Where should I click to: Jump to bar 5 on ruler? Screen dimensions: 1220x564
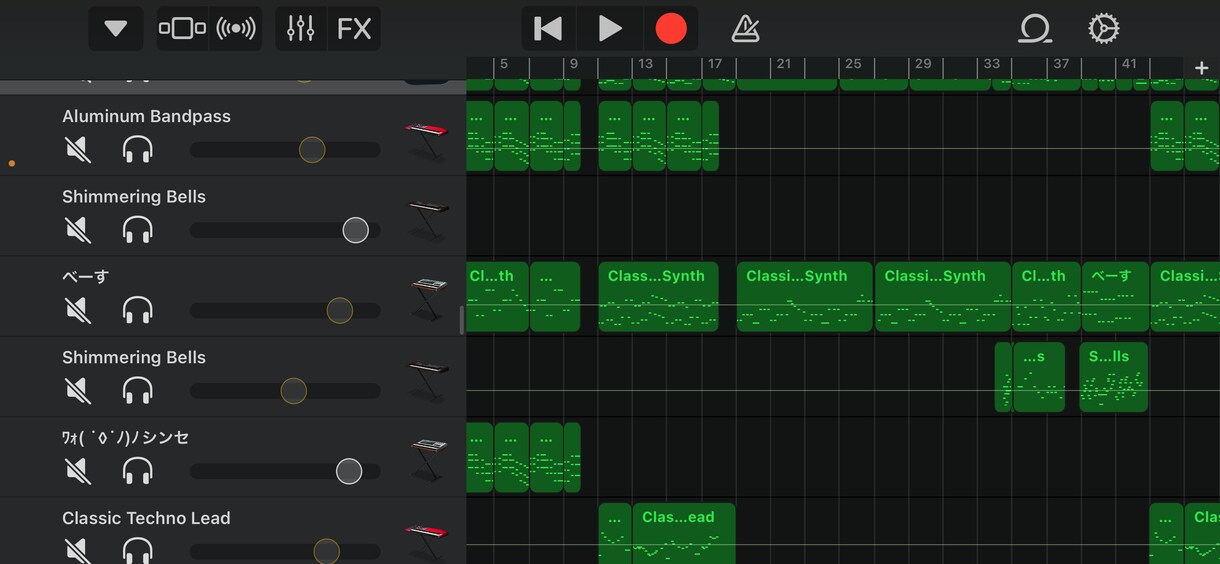click(504, 64)
